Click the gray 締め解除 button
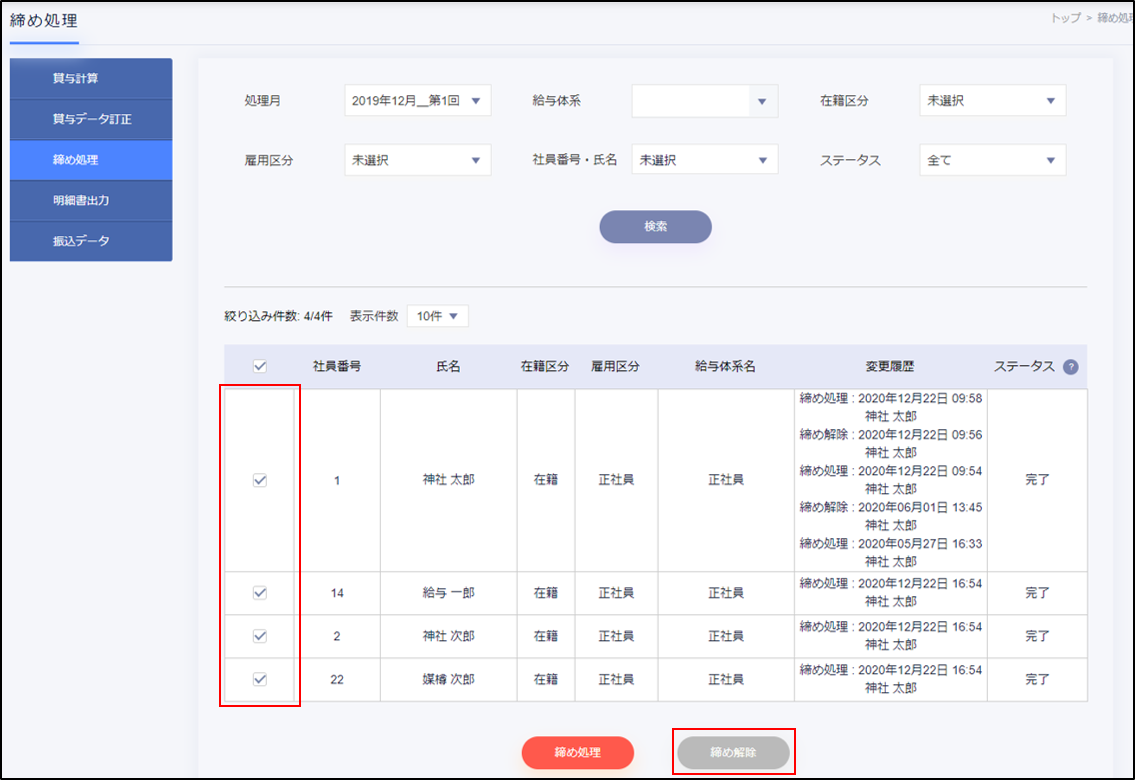 tap(733, 752)
